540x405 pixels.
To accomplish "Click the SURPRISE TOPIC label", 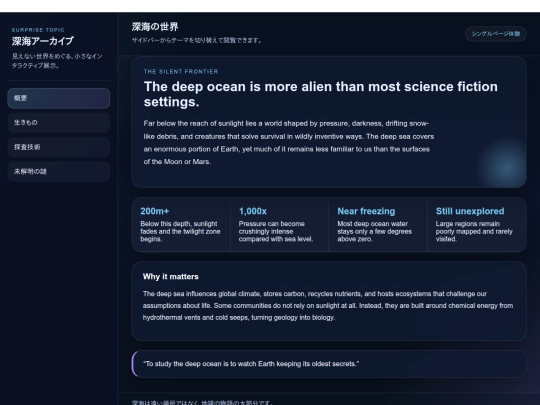I will click(38, 30).
